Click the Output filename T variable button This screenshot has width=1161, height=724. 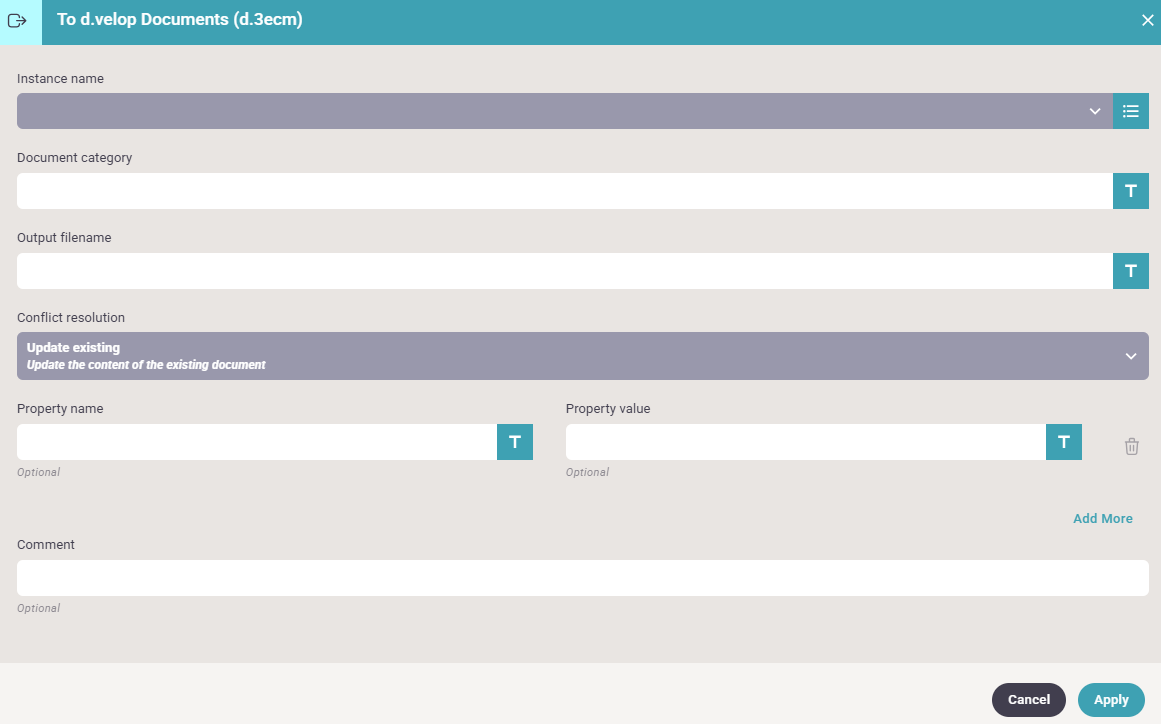pos(1131,271)
